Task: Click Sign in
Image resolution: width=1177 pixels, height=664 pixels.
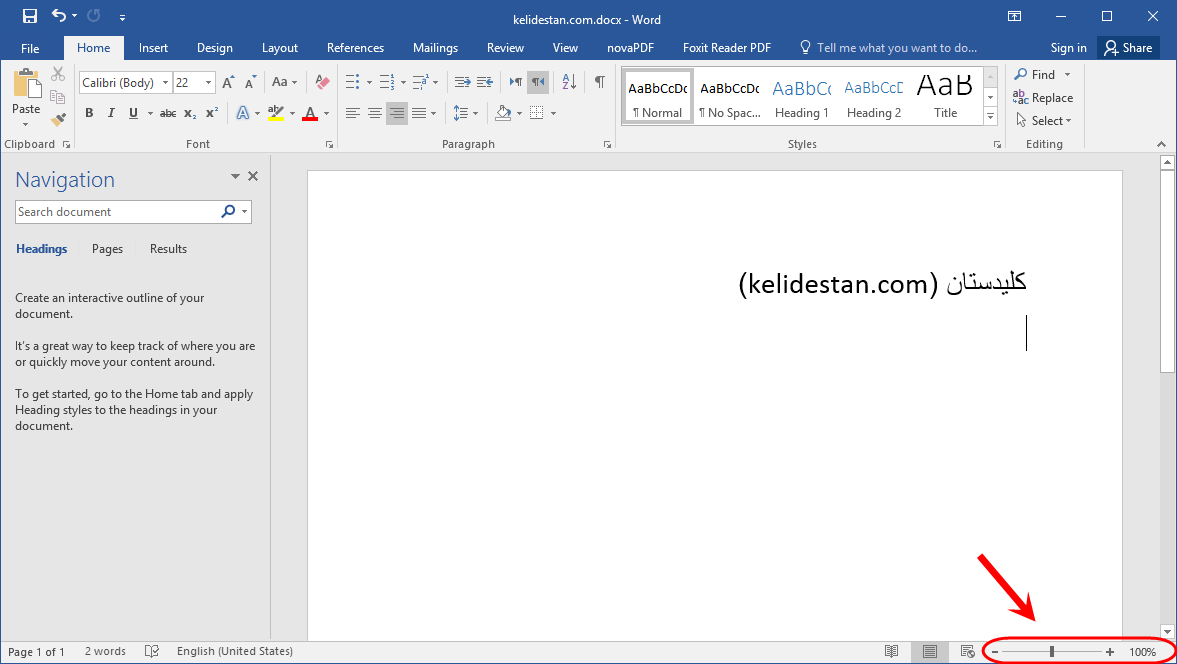Action: (x=1068, y=48)
